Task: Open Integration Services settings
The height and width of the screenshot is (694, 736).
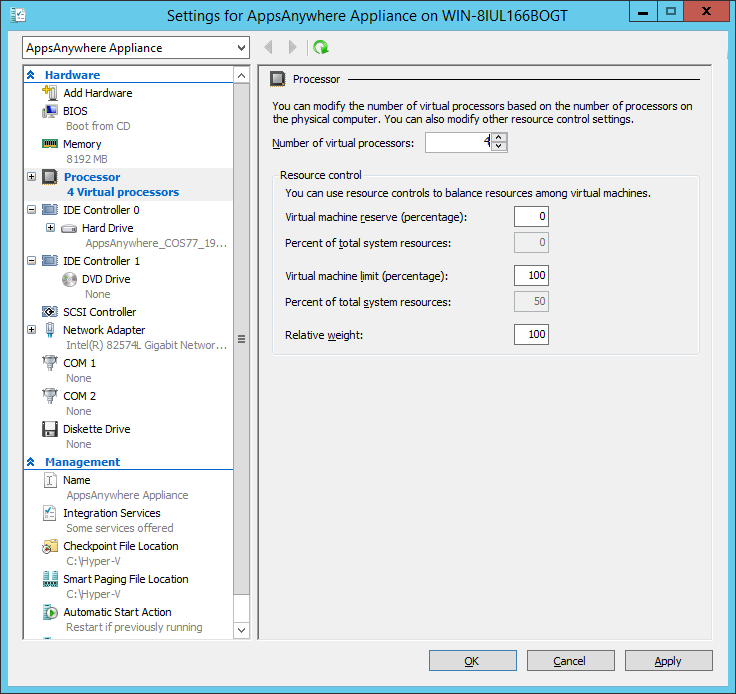Action: click(x=111, y=513)
